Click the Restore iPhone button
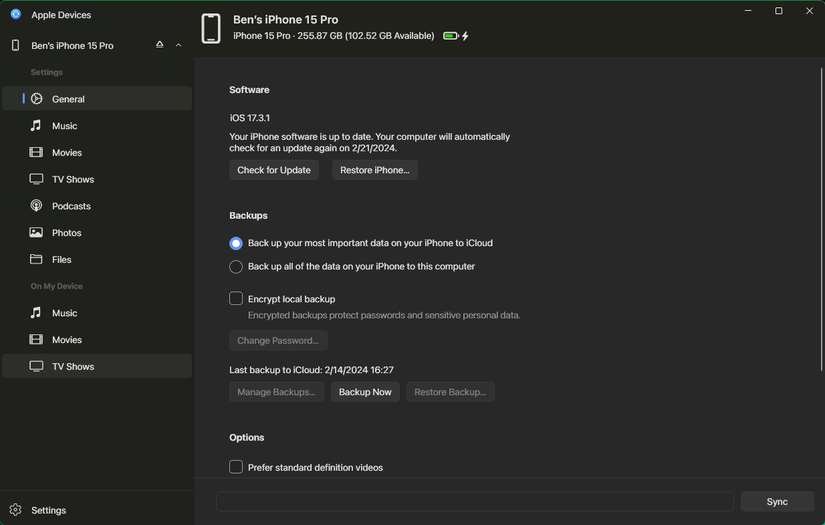Viewport: 825px width, 525px height. click(x=374, y=170)
